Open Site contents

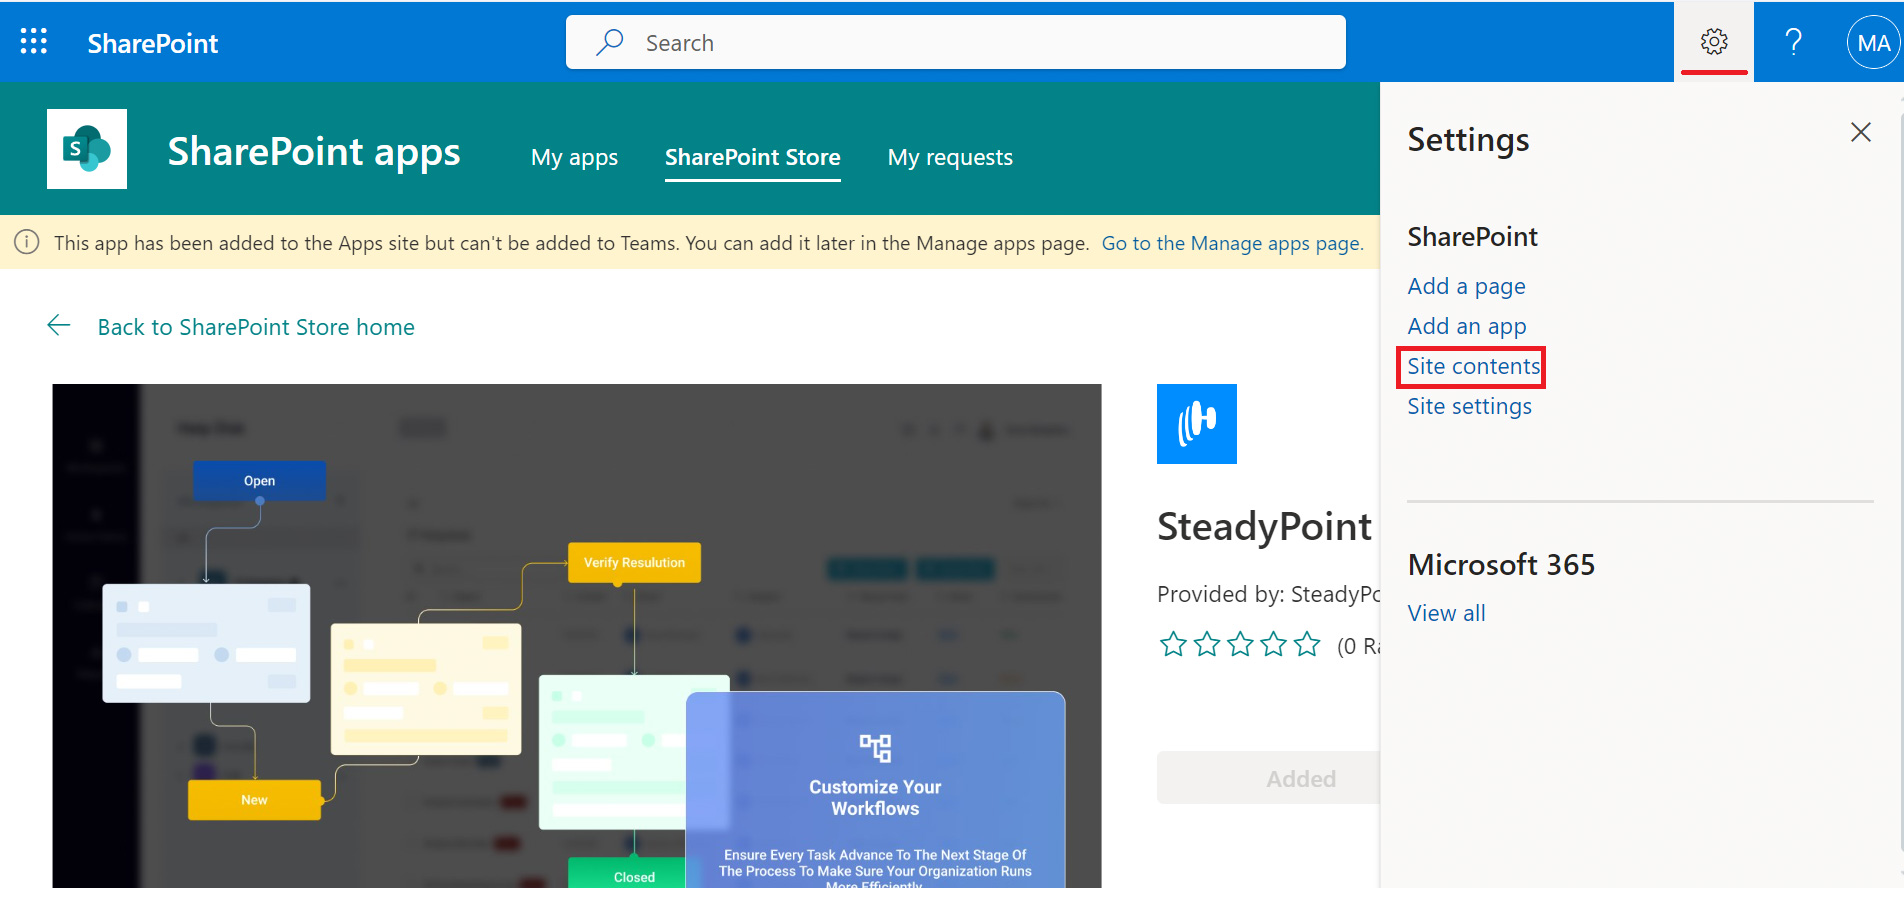pos(1473,366)
